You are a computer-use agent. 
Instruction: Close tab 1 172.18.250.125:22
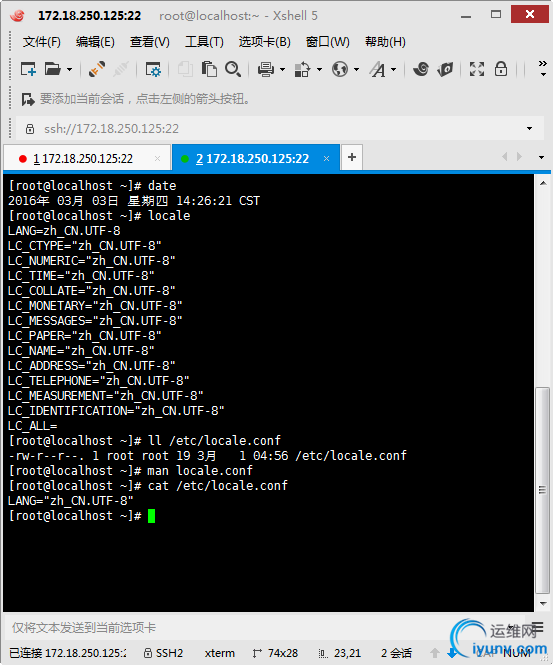pyautogui.click(x=157, y=159)
